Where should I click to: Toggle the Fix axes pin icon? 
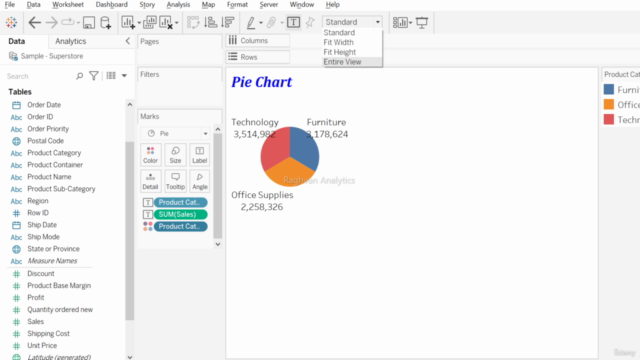(x=310, y=22)
